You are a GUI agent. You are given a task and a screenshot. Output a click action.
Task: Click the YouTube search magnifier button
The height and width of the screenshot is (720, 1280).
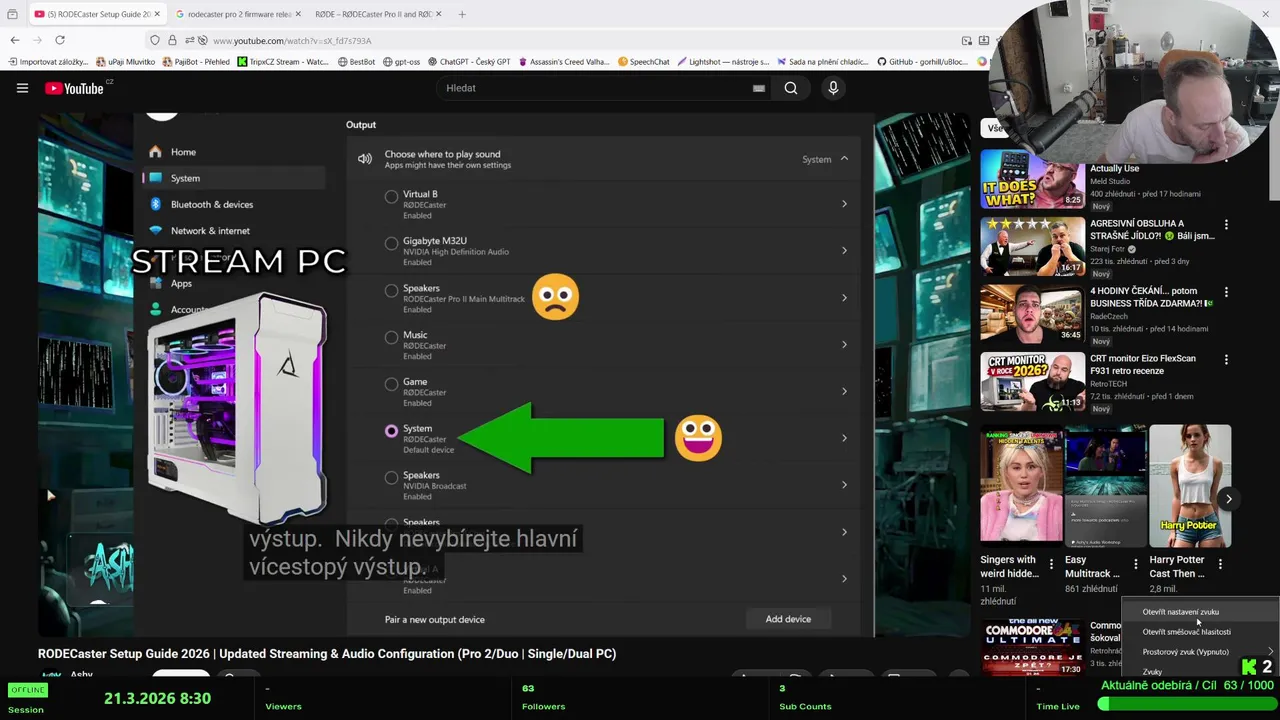pos(791,88)
